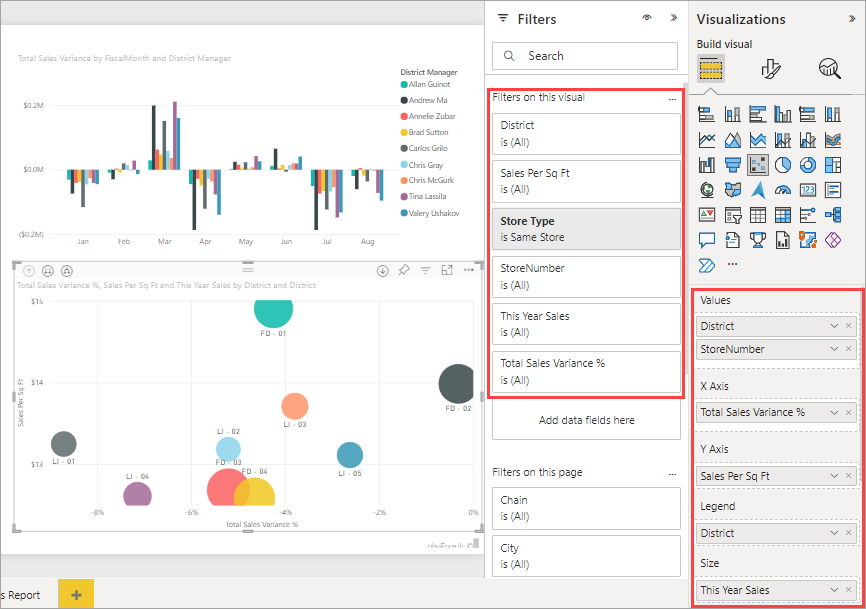
Task: Select the highlighted Scatter chart visual
Action: pyautogui.click(x=758, y=165)
